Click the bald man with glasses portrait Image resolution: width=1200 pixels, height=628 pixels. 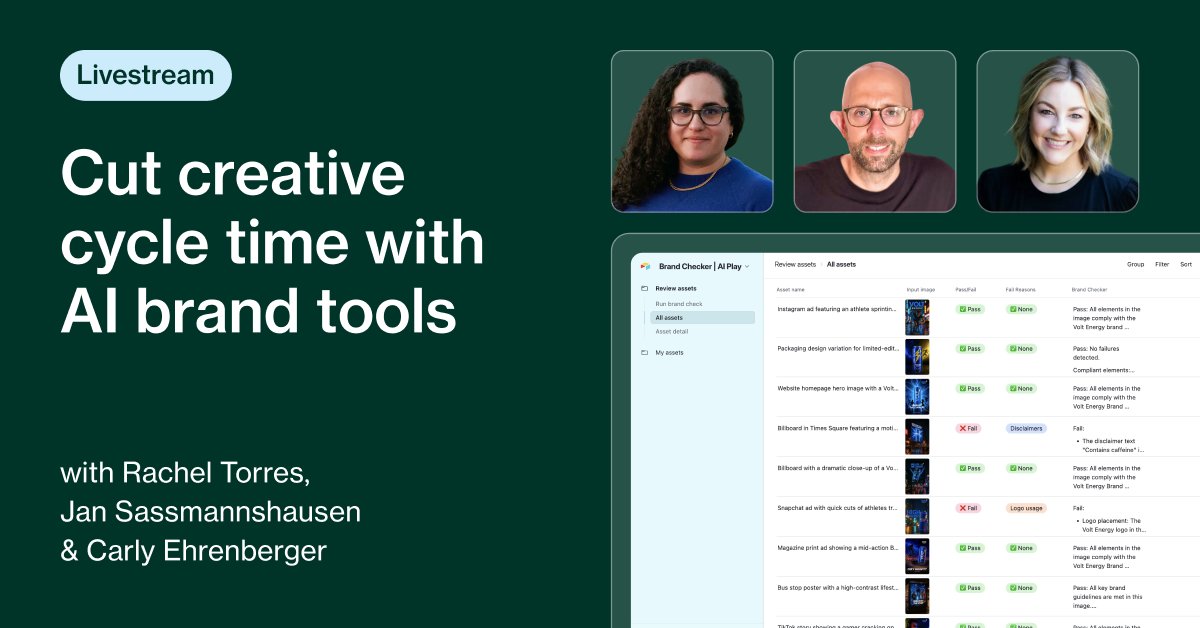click(x=875, y=131)
